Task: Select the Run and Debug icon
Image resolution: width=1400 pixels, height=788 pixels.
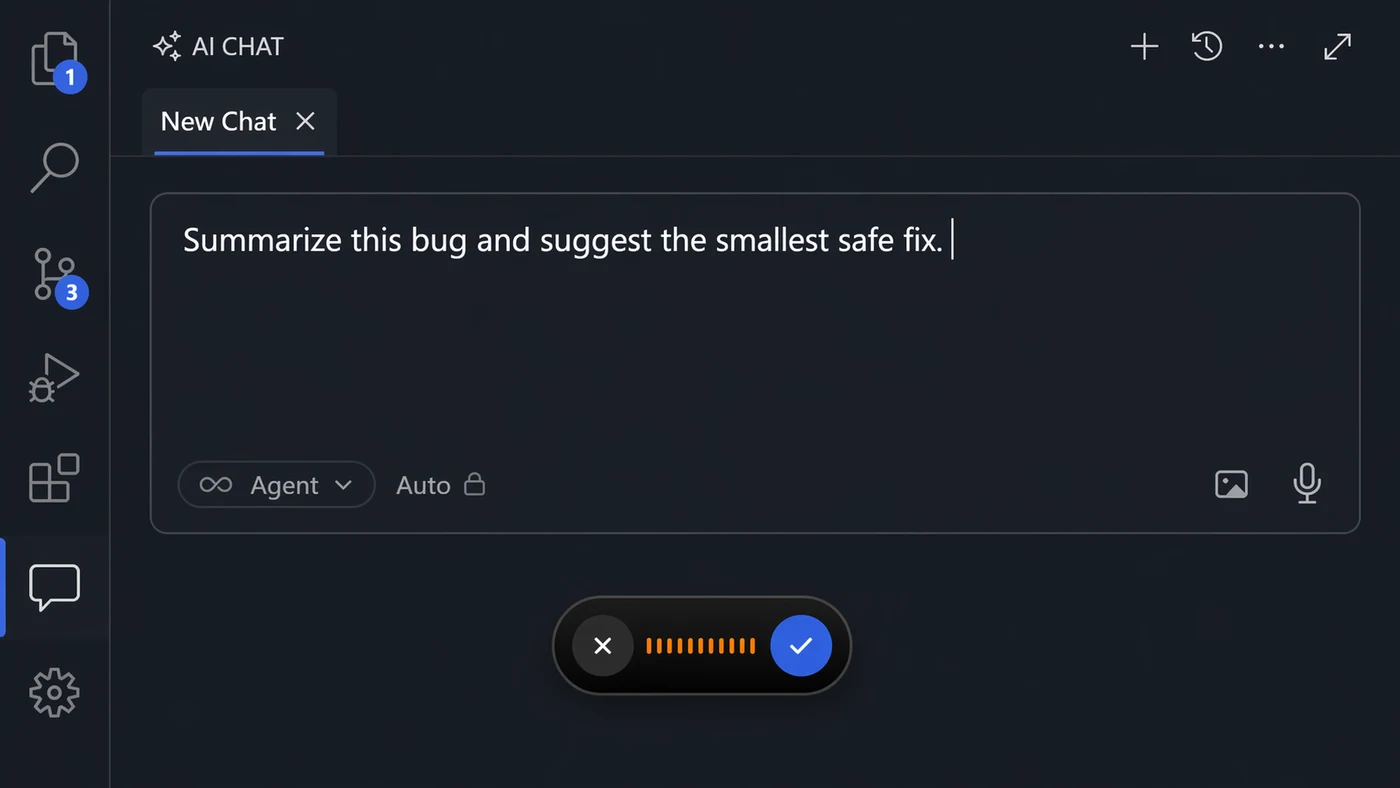Action: click(x=55, y=378)
